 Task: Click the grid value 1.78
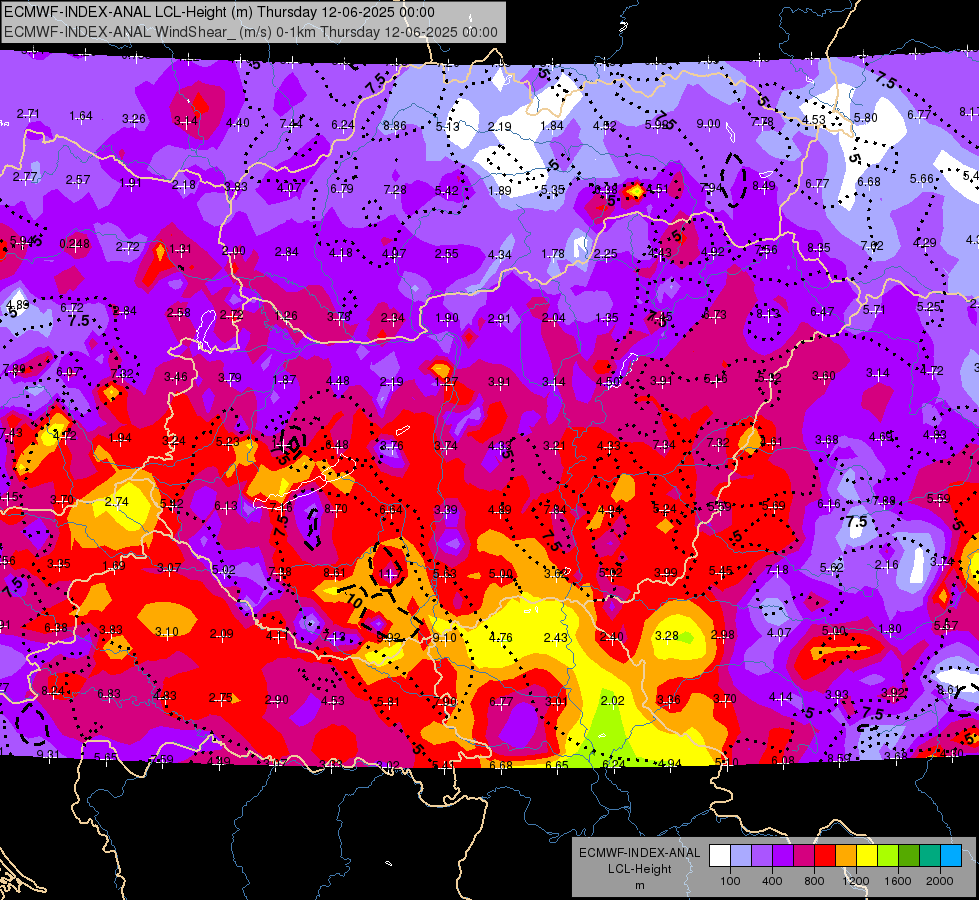click(553, 254)
